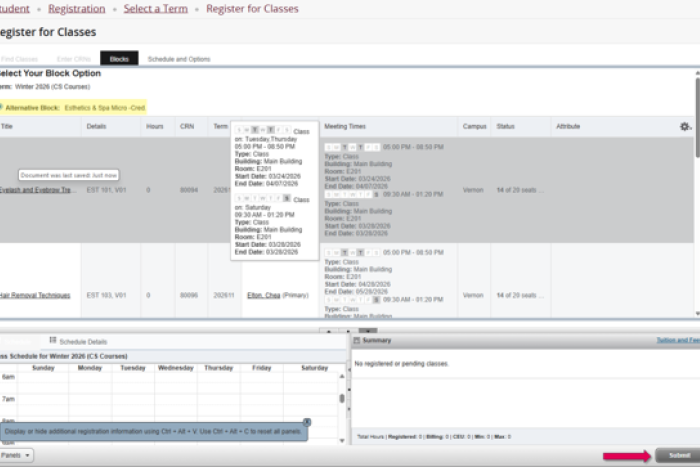Click 14 of 20 seats in Eyelash row

[520, 190]
